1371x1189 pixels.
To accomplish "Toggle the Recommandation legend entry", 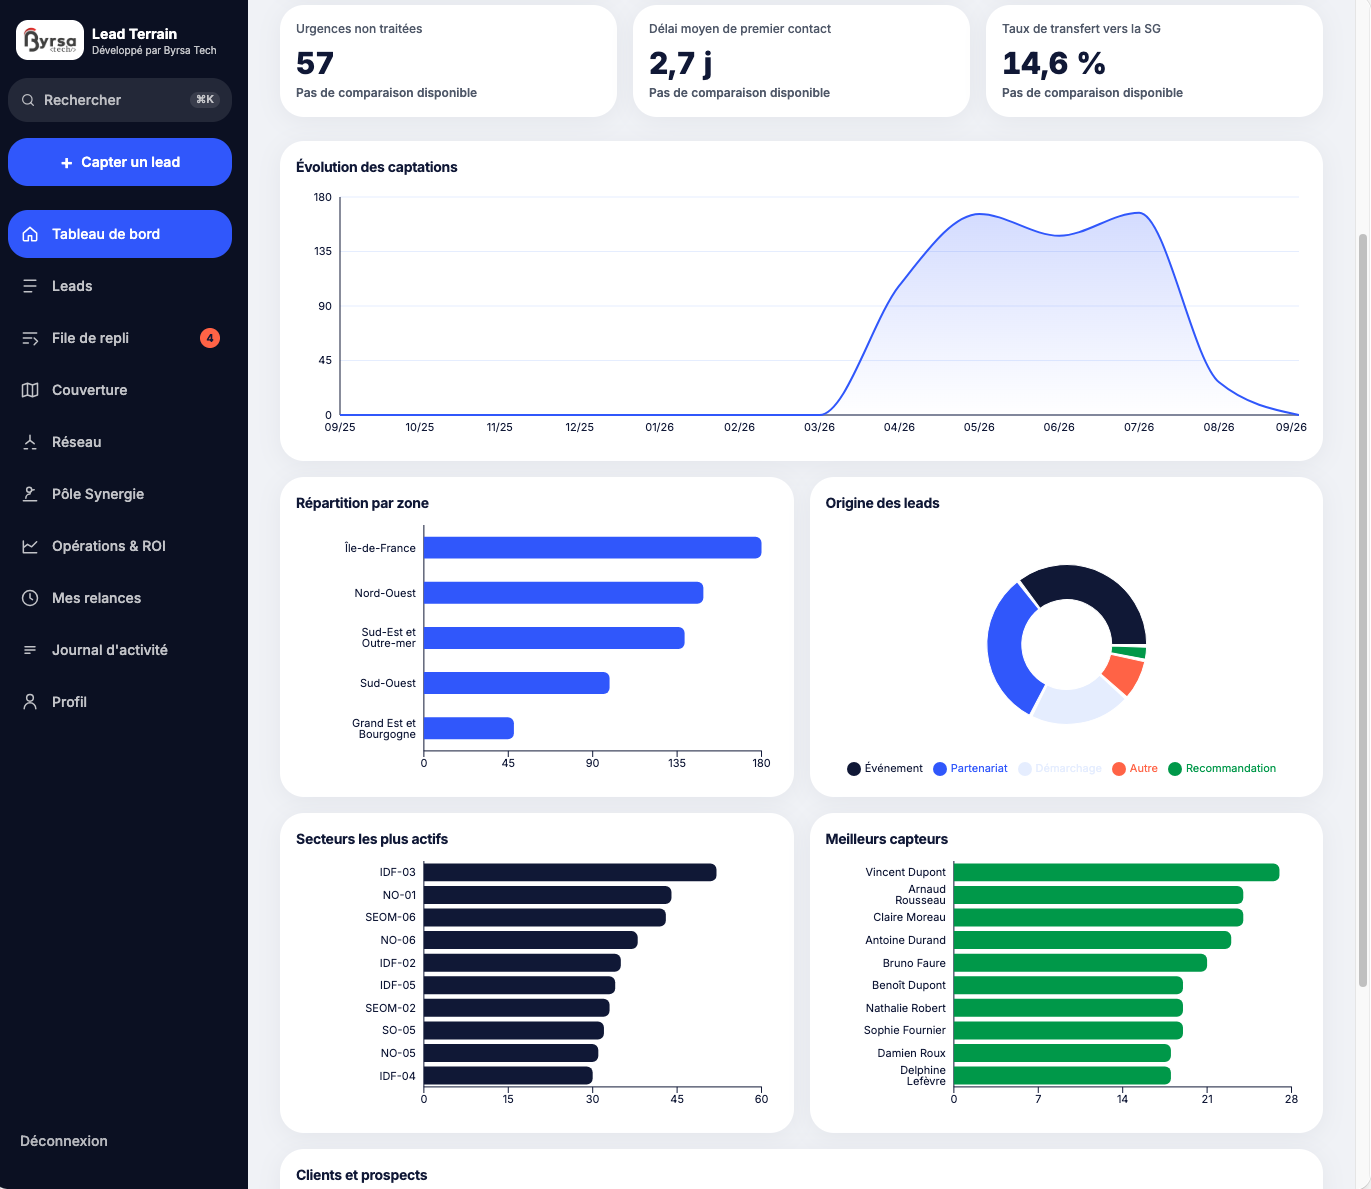I will tap(1222, 768).
